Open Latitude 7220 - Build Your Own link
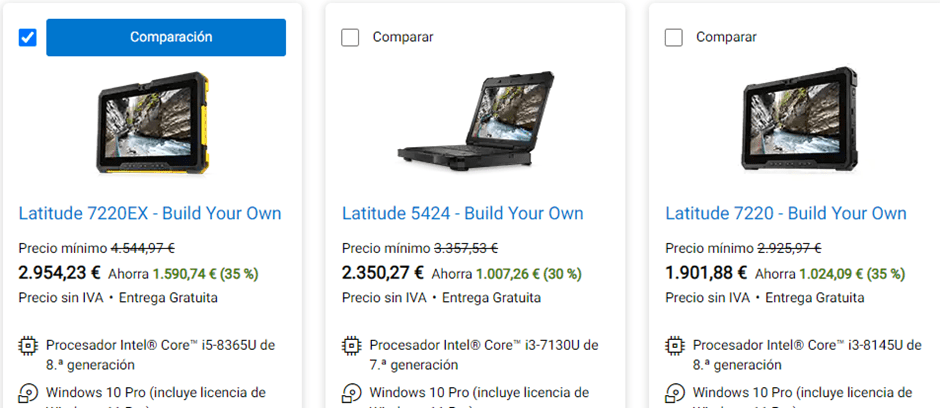Viewport: 940px width, 408px height. [786, 213]
